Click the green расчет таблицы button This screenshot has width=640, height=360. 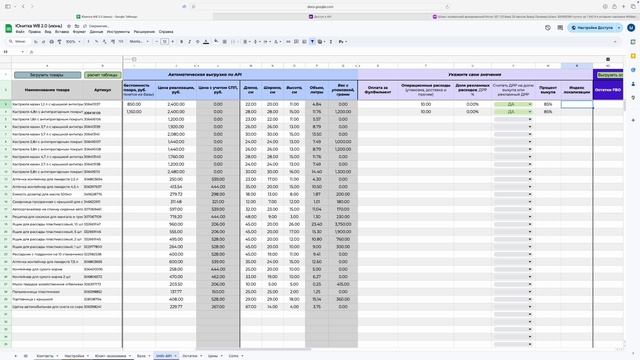[102, 75]
